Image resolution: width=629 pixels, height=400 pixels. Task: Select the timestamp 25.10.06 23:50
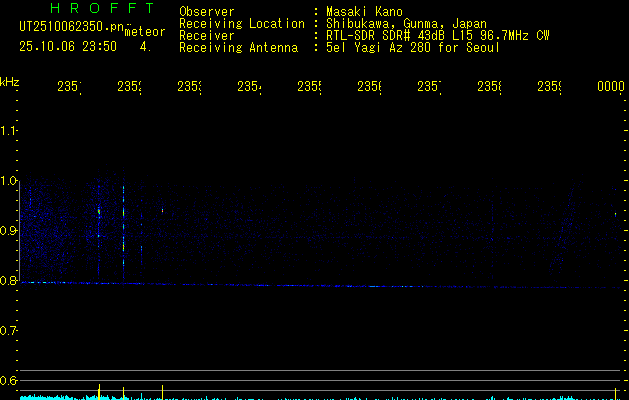click(x=68, y=47)
